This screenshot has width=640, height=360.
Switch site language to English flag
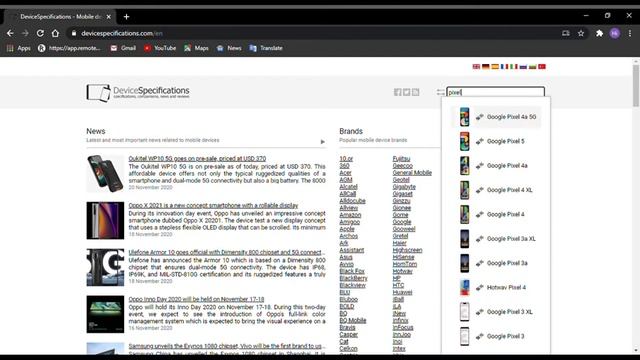(476, 67)
